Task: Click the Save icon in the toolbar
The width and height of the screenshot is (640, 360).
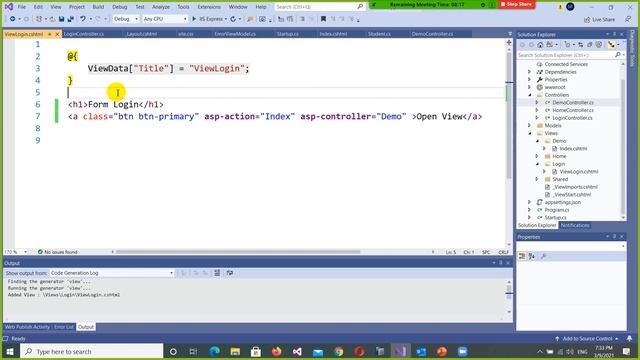Action: pyautogui.click(x=61, y=19)
